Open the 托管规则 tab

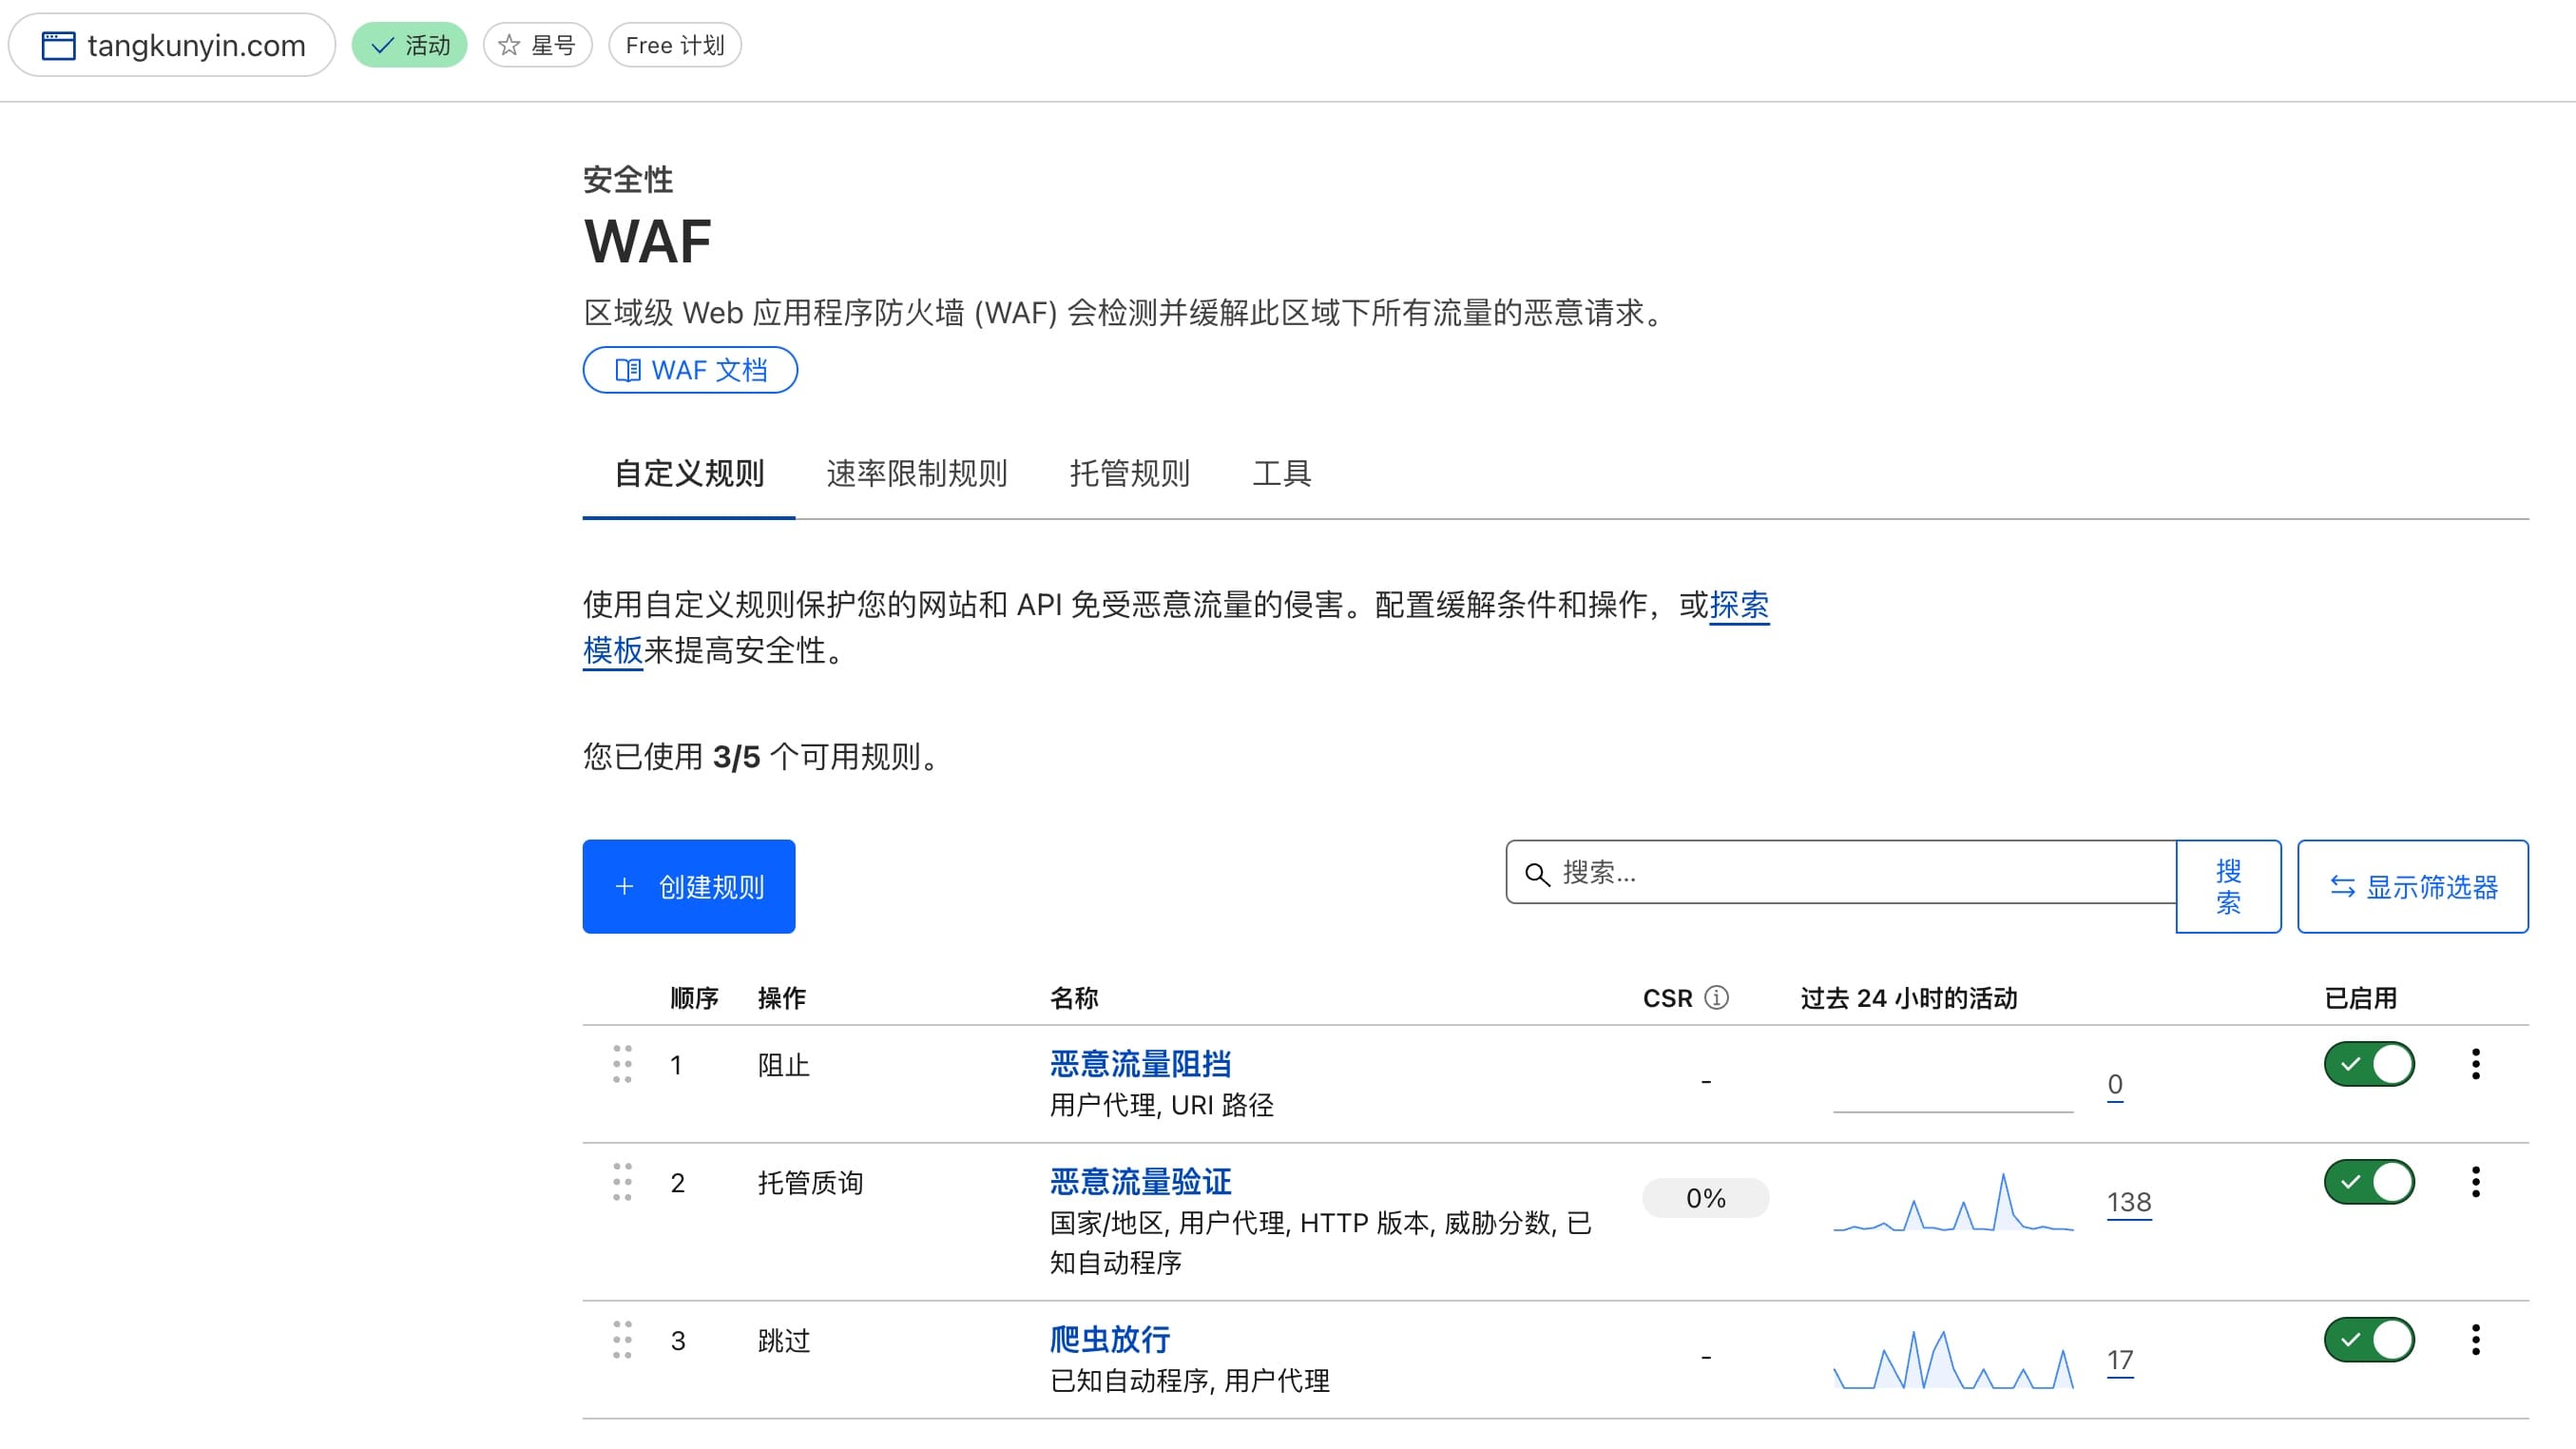(1129, 473)
